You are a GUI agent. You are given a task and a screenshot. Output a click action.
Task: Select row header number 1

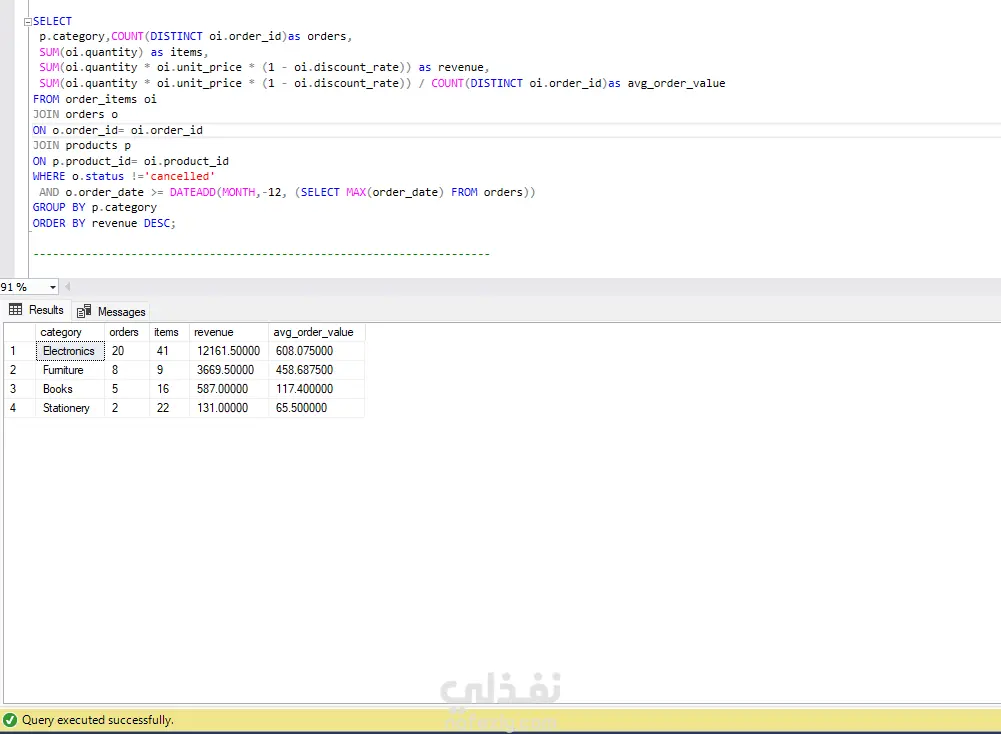[x=20, y=351]
